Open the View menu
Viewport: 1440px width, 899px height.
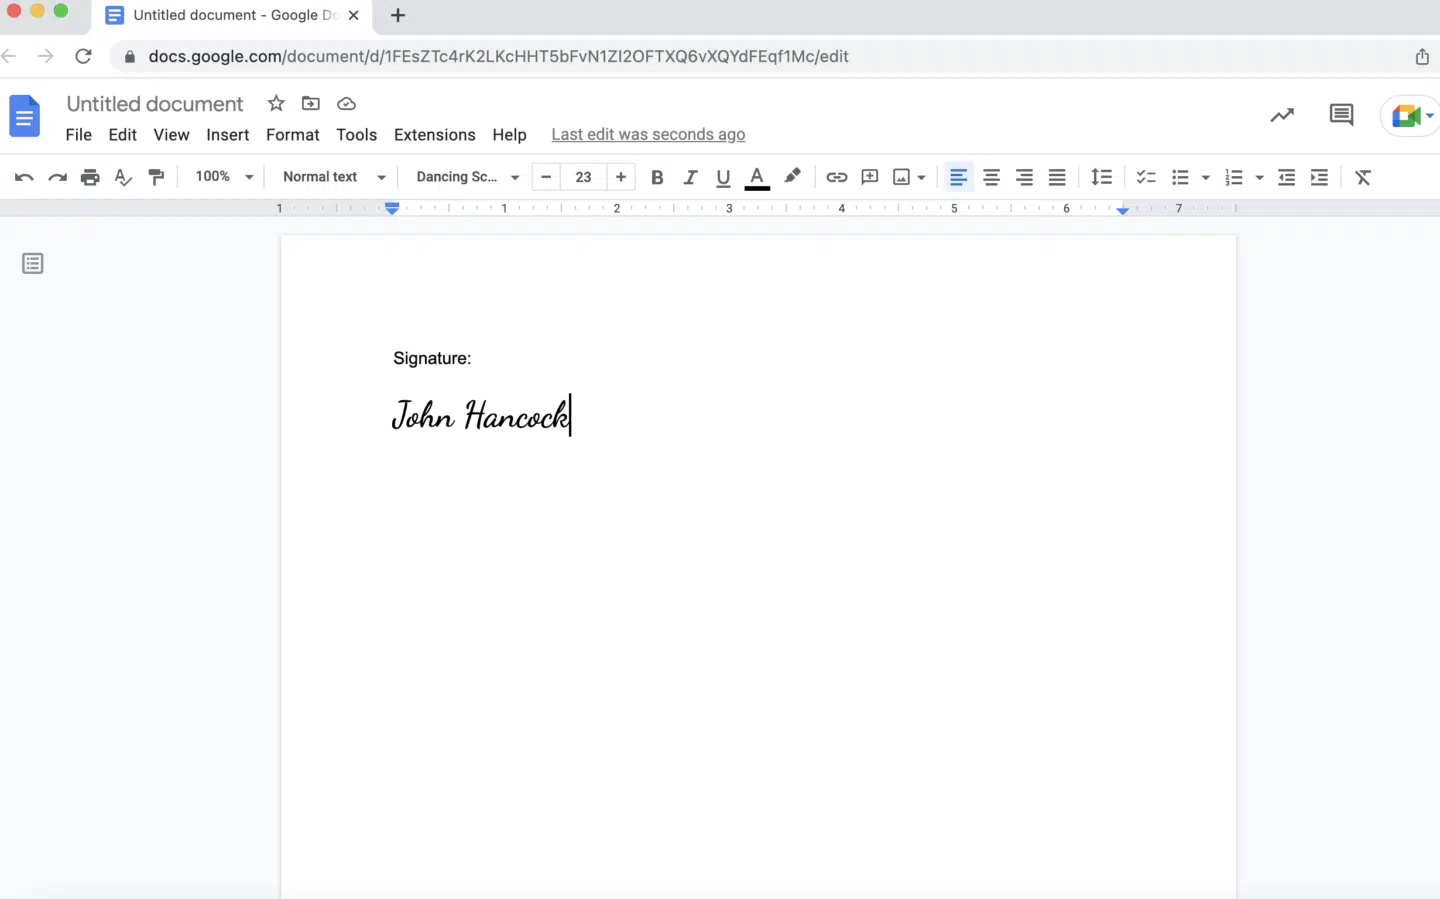tap(171, 134)
